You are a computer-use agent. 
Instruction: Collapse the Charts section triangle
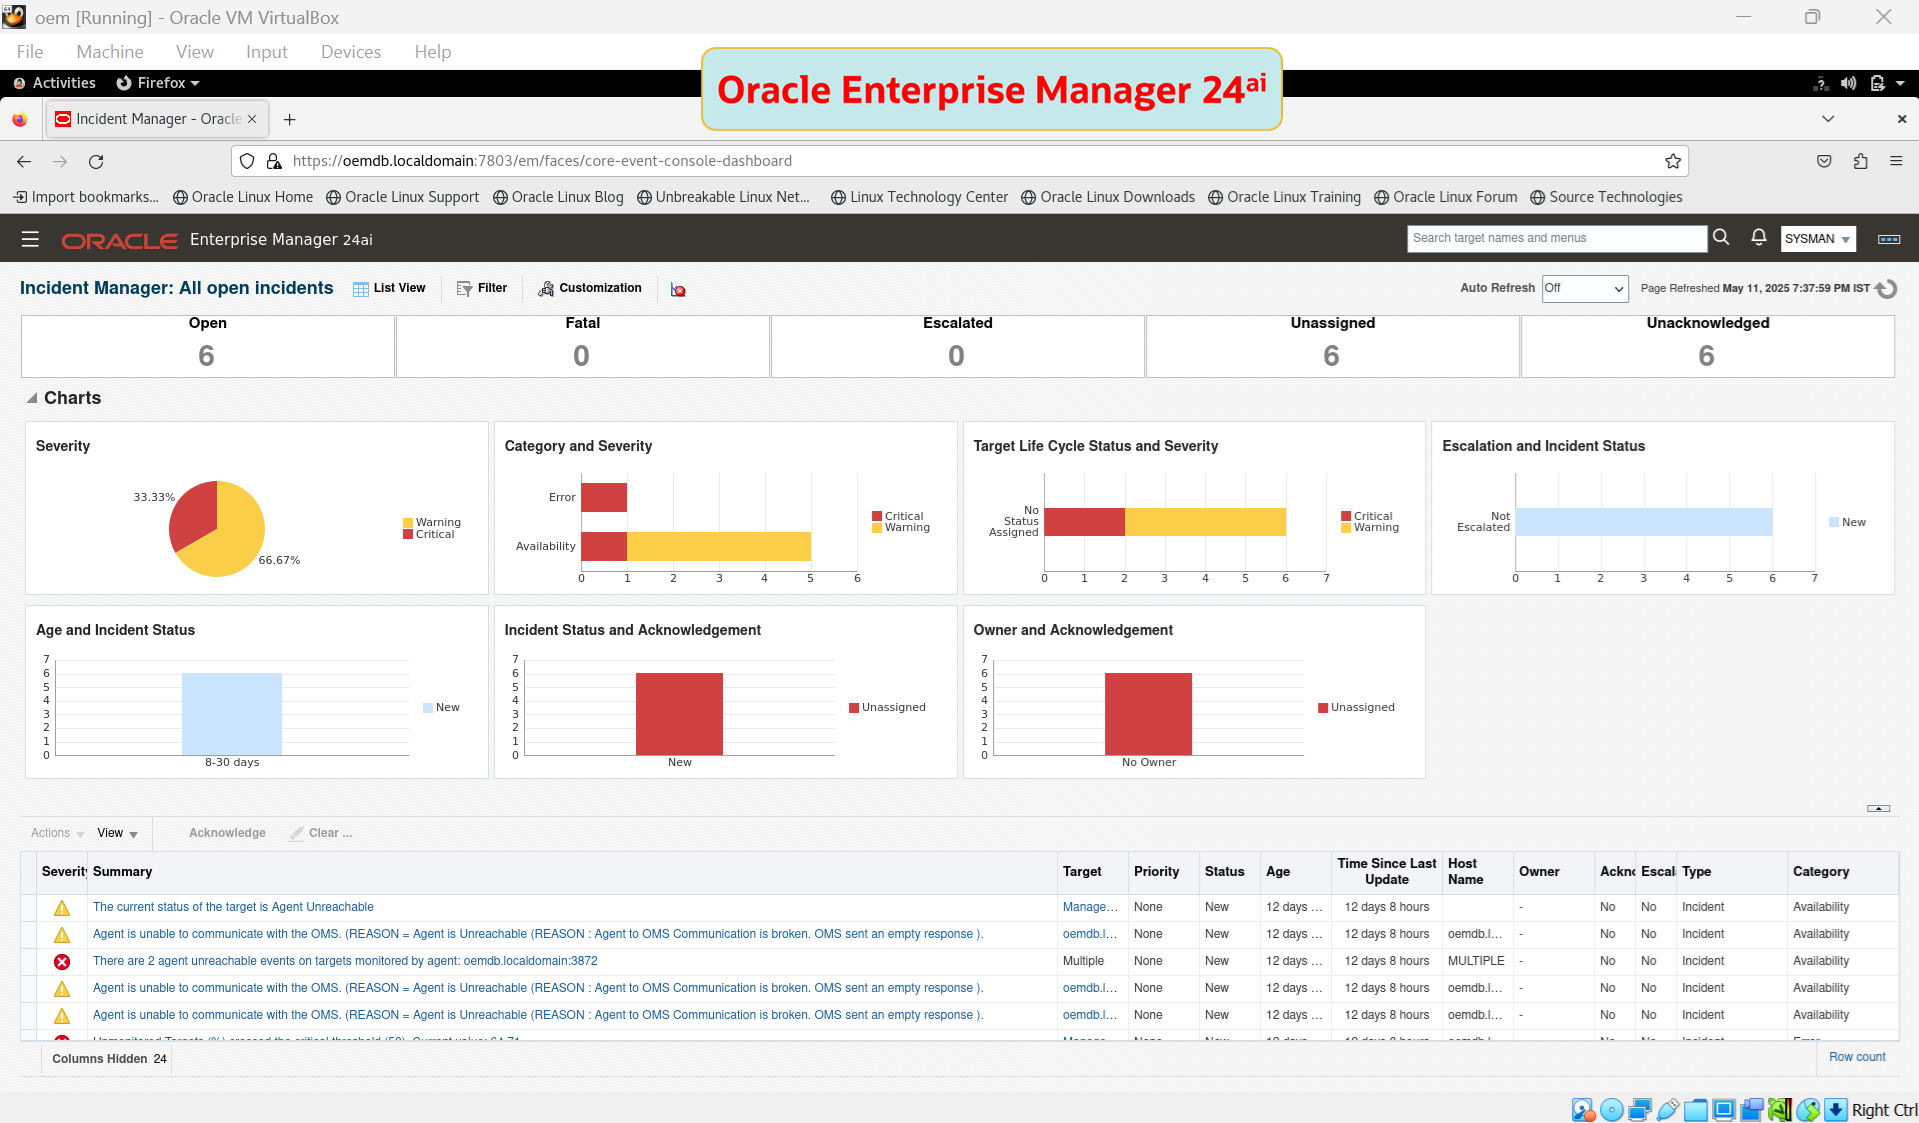point(32,398)
